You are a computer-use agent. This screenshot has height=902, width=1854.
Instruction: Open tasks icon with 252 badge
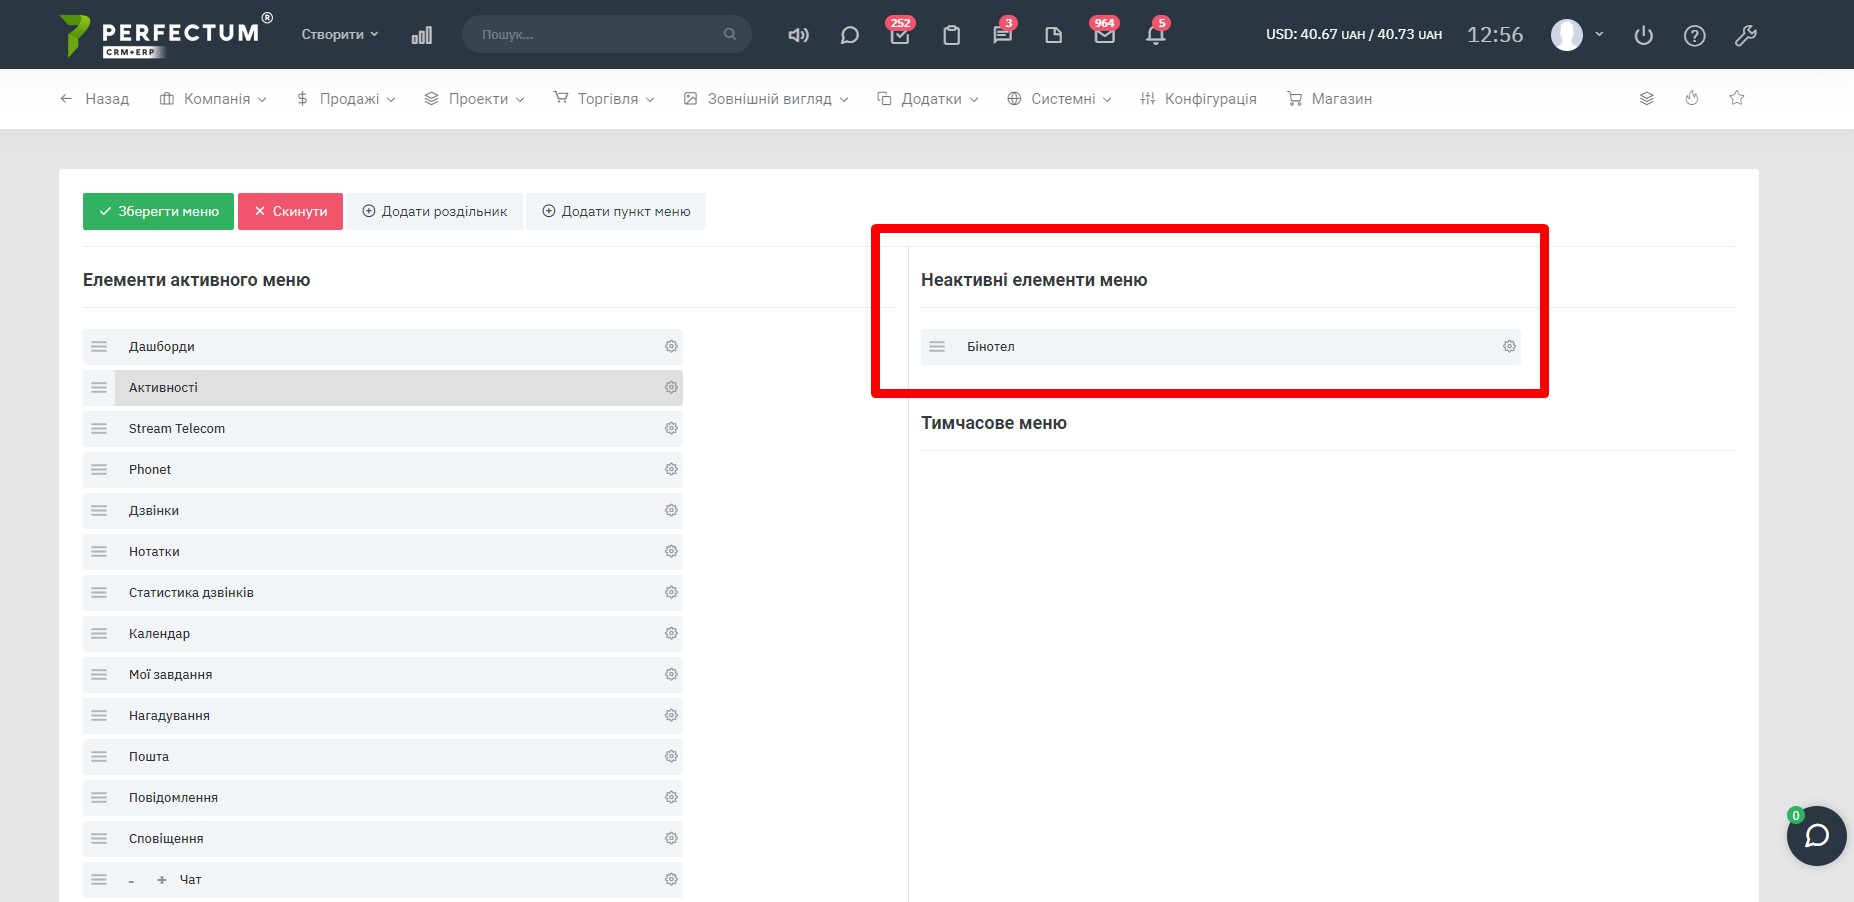[900, 35]
